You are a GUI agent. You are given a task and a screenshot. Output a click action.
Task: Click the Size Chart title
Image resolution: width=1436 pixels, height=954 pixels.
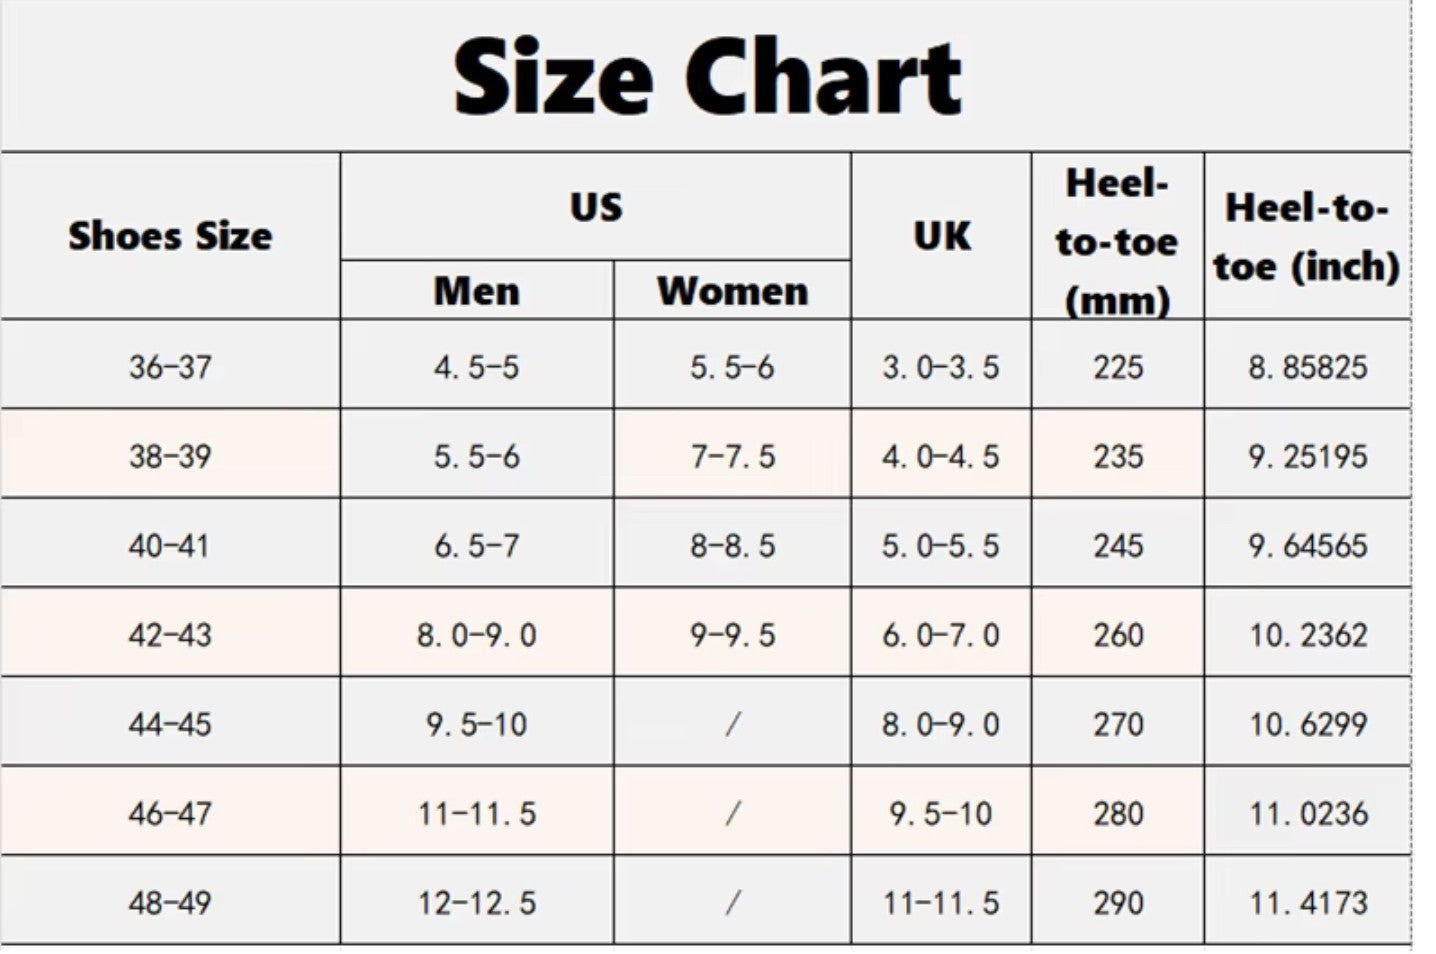tap(707, 77)
